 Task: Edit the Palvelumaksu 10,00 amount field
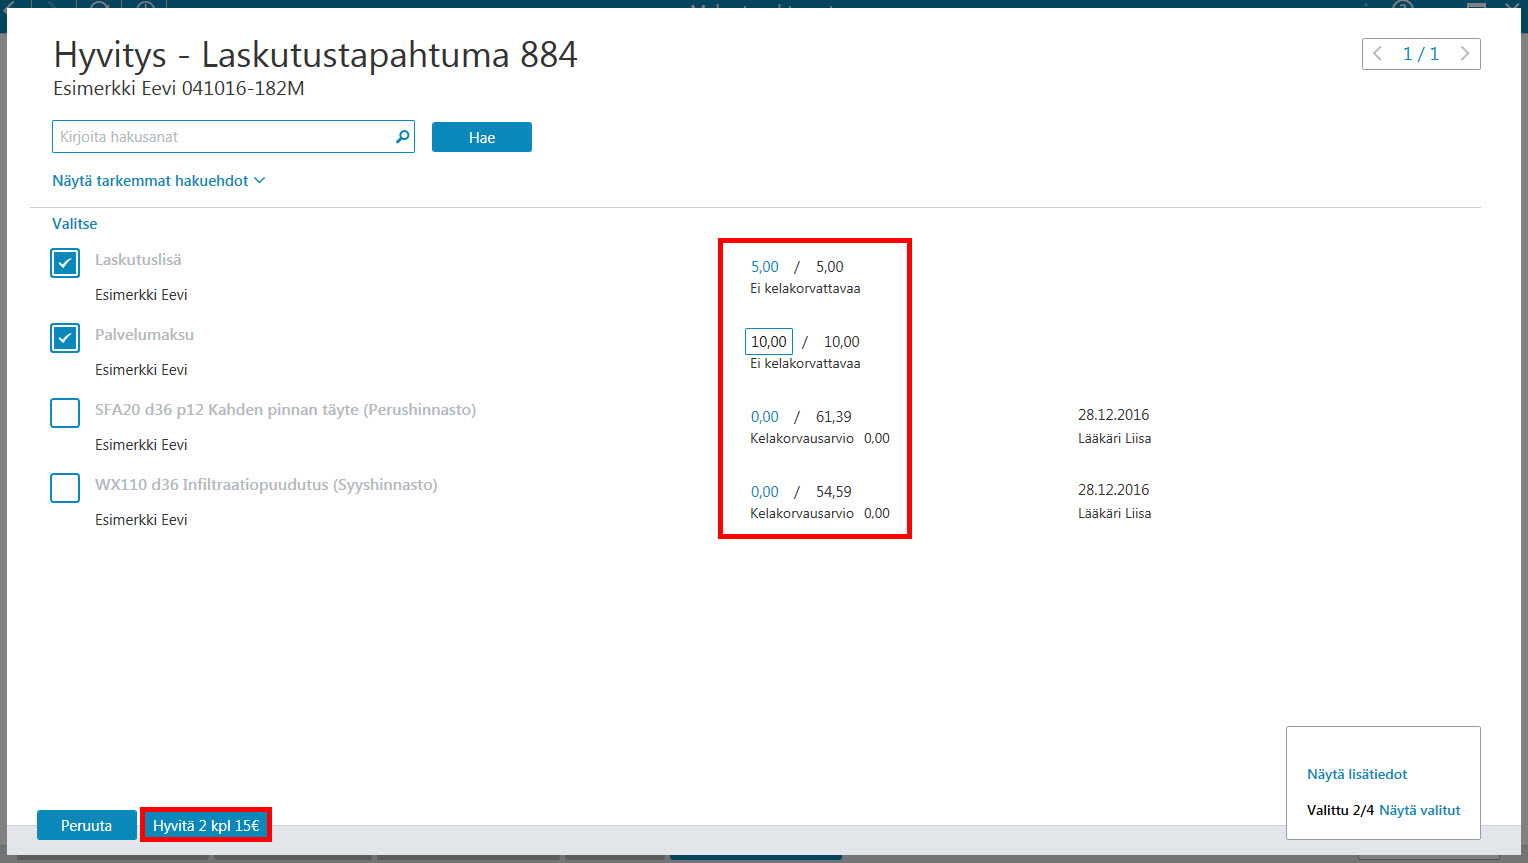click(769, 342)
